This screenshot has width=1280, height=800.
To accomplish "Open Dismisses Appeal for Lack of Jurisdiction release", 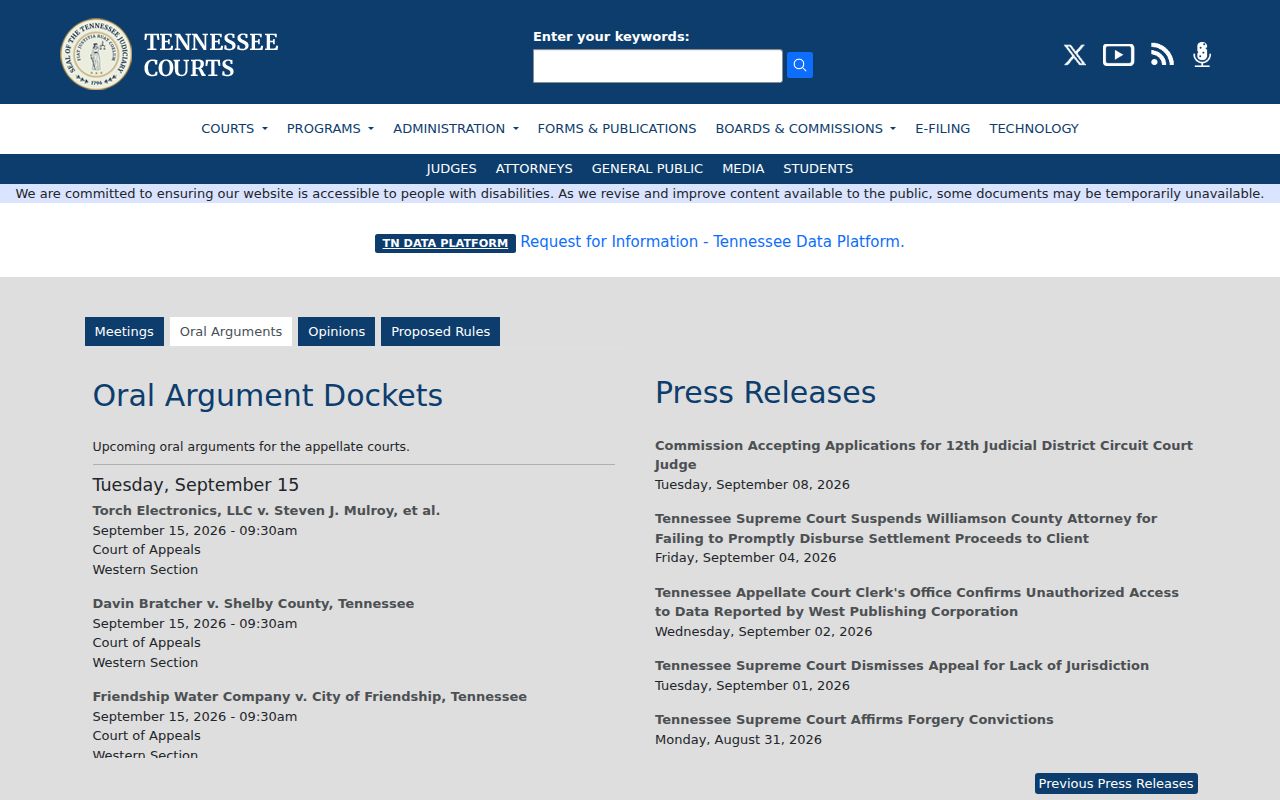I will point(902,665).
